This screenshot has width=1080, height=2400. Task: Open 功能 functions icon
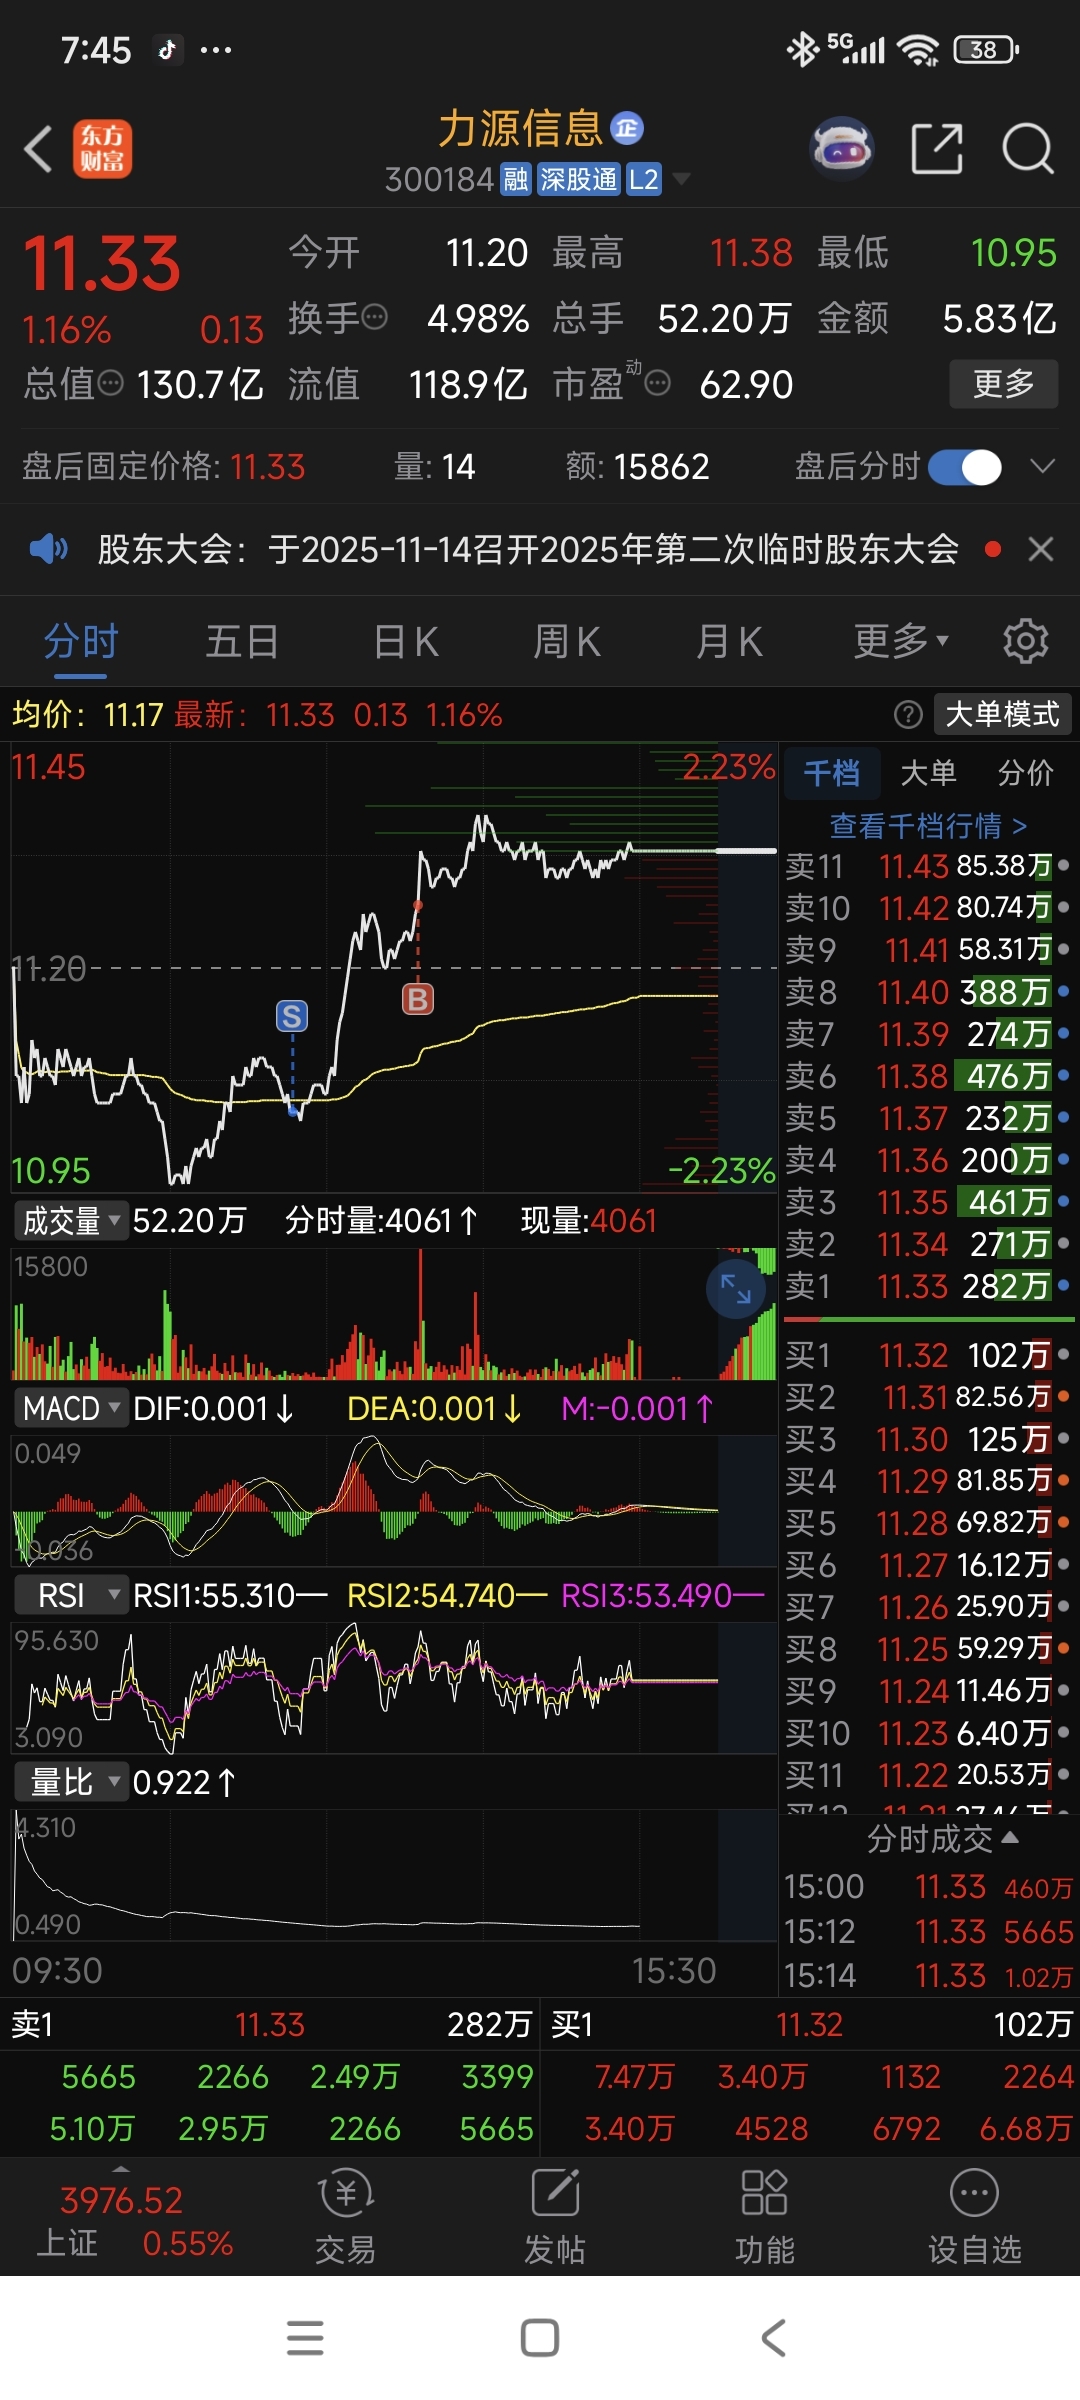point(765,2216)
